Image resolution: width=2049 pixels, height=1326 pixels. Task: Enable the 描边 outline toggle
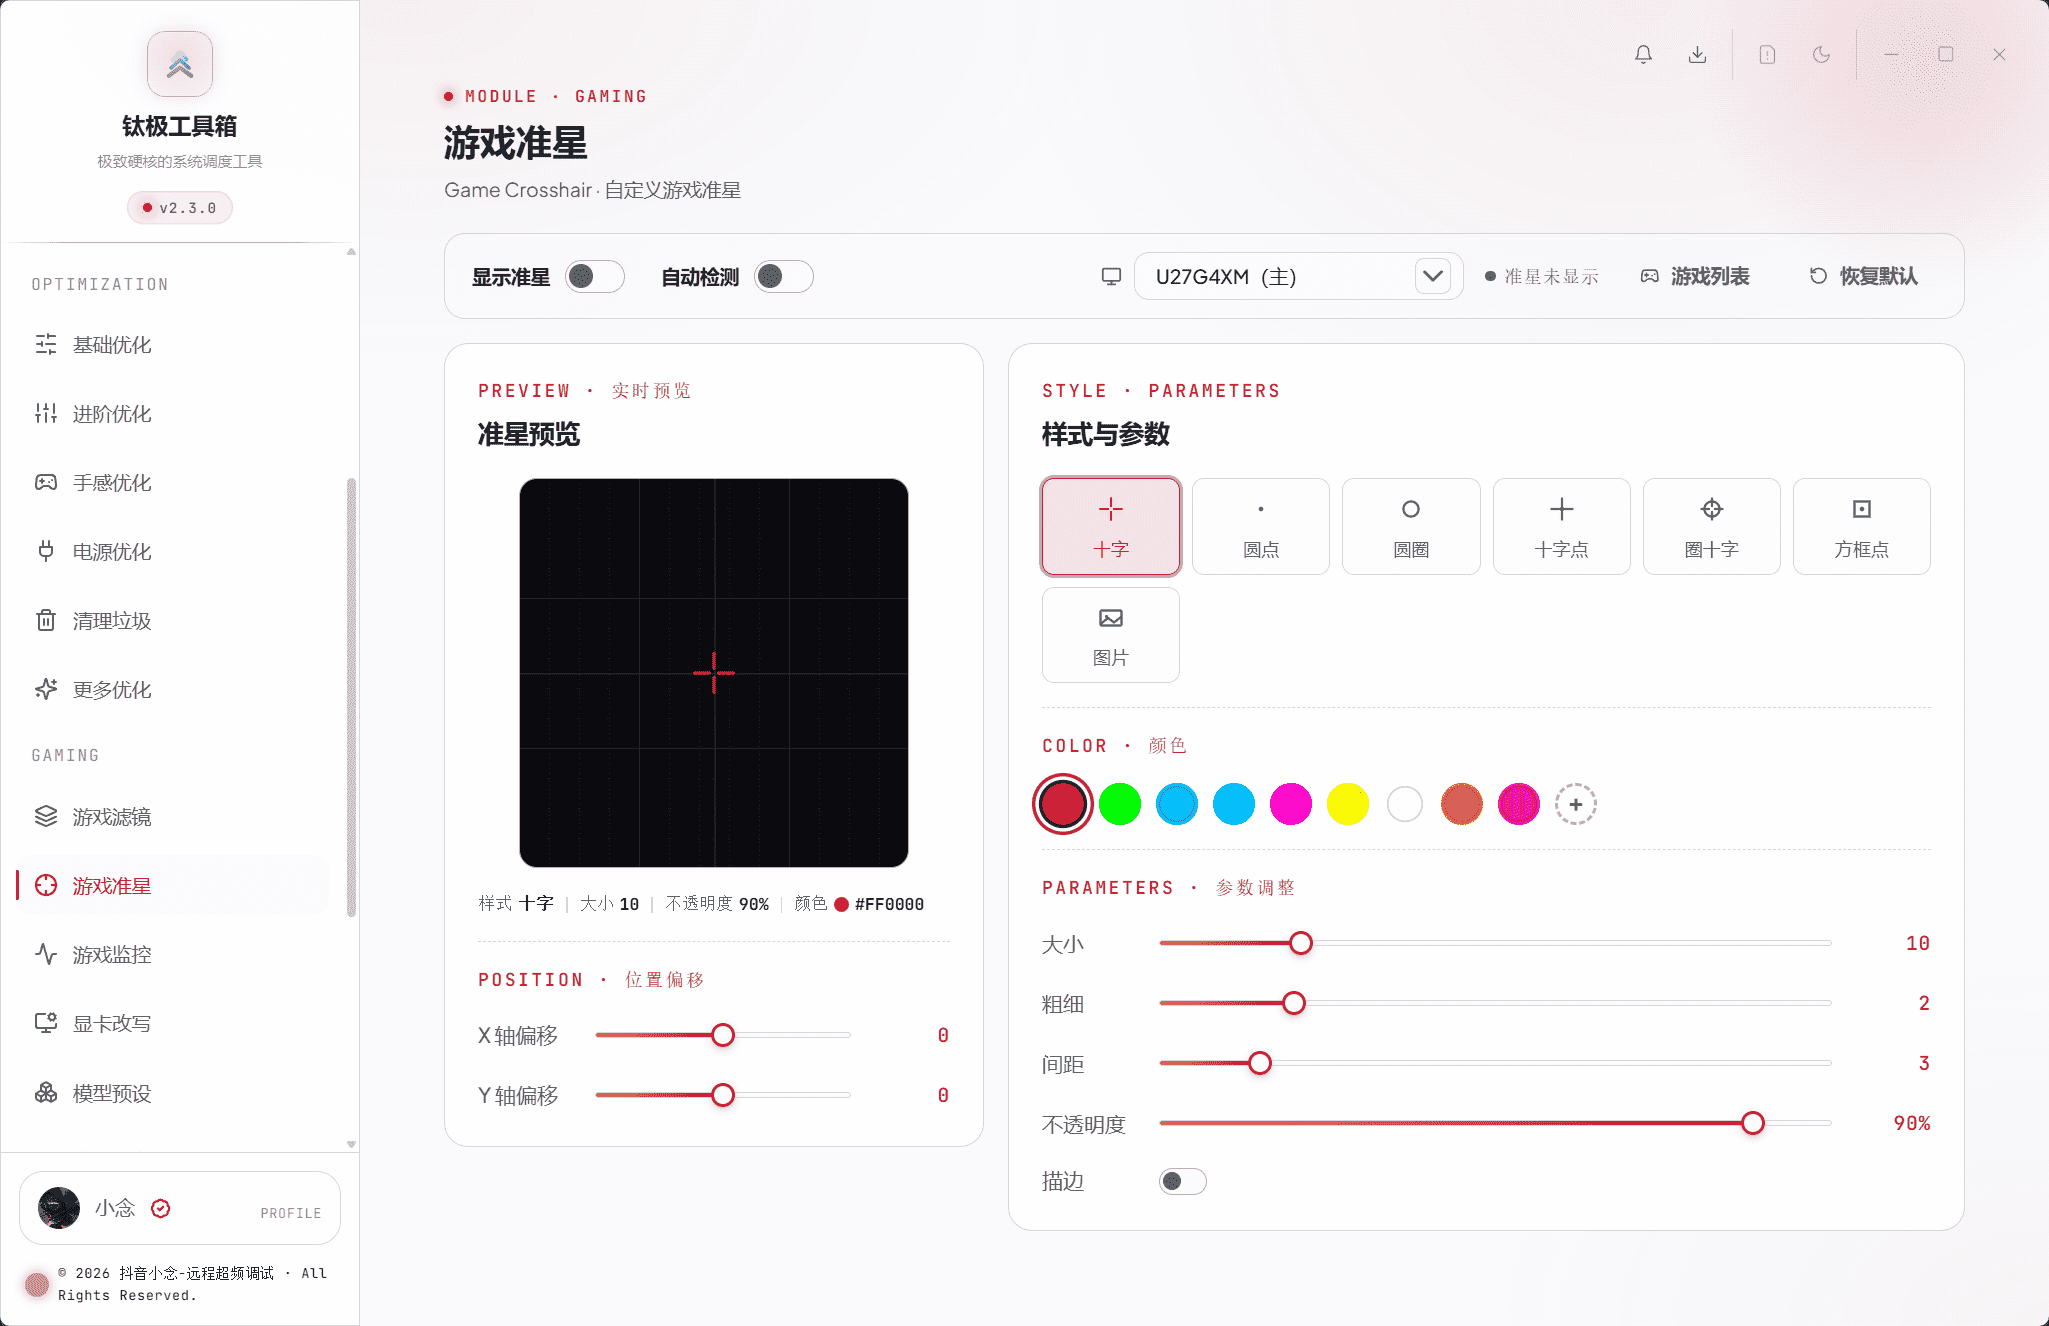tap(1182, 1181)
